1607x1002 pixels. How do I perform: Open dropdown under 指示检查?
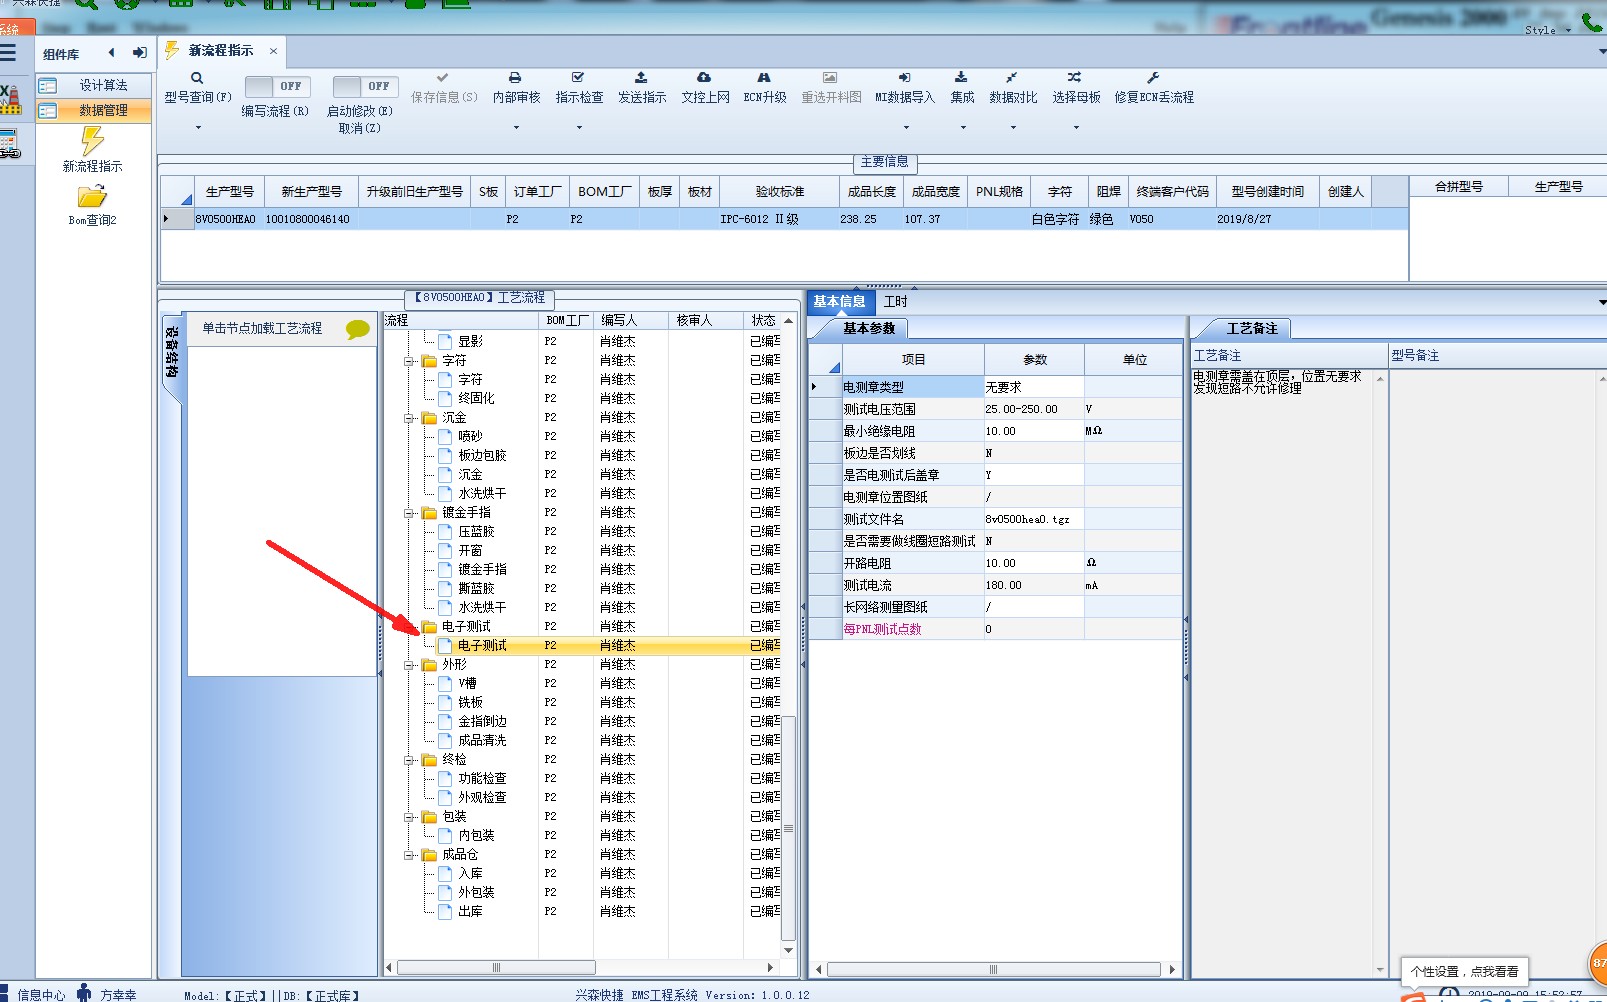pos(579,128)
